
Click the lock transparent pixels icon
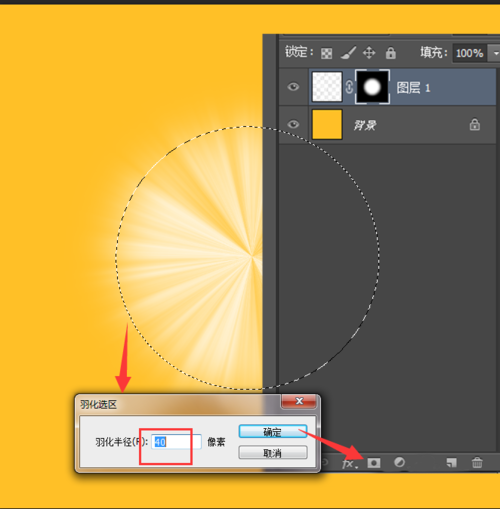[326, 53]
